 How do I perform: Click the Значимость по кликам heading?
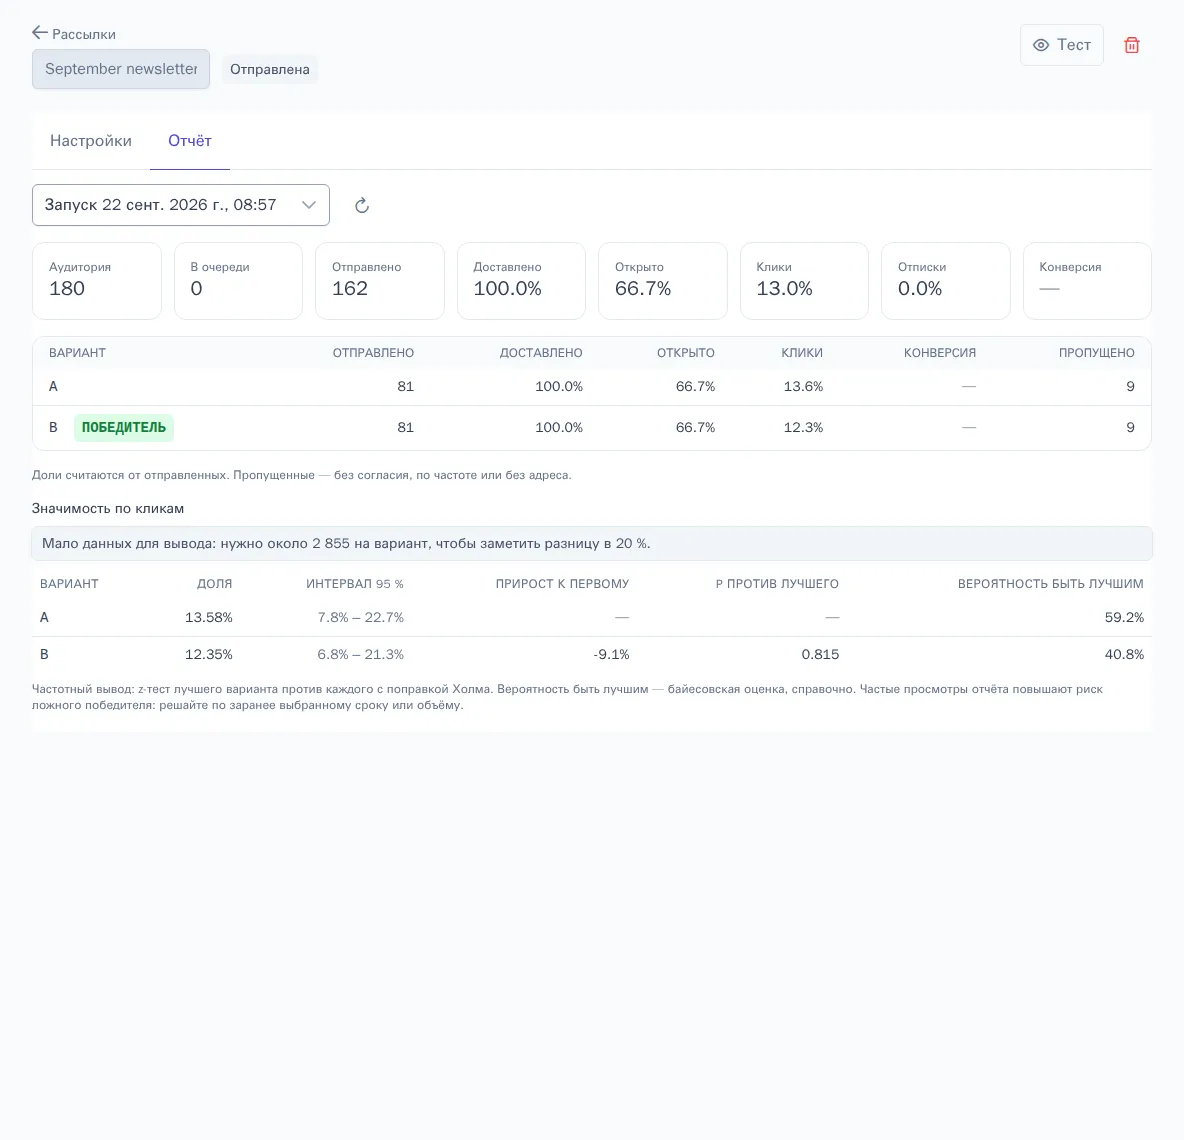[108, 508]
